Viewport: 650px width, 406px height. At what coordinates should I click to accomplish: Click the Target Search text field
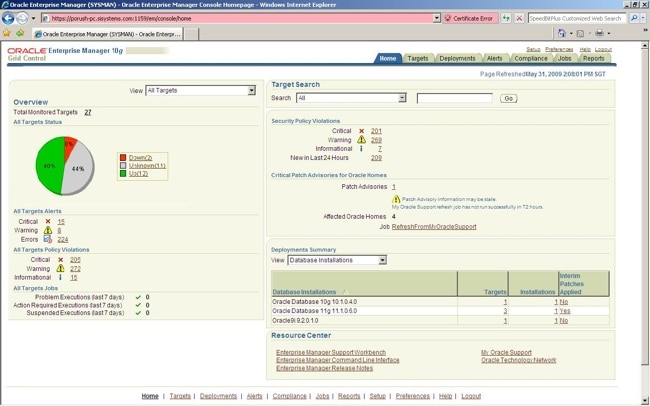click(454, 98)
